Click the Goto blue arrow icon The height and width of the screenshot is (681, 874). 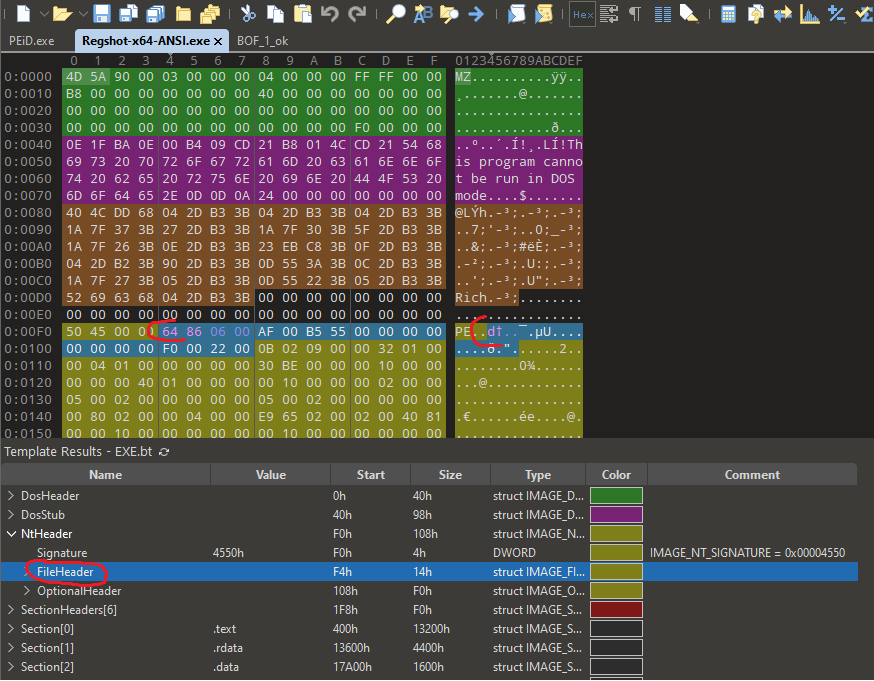pos(476,13)
